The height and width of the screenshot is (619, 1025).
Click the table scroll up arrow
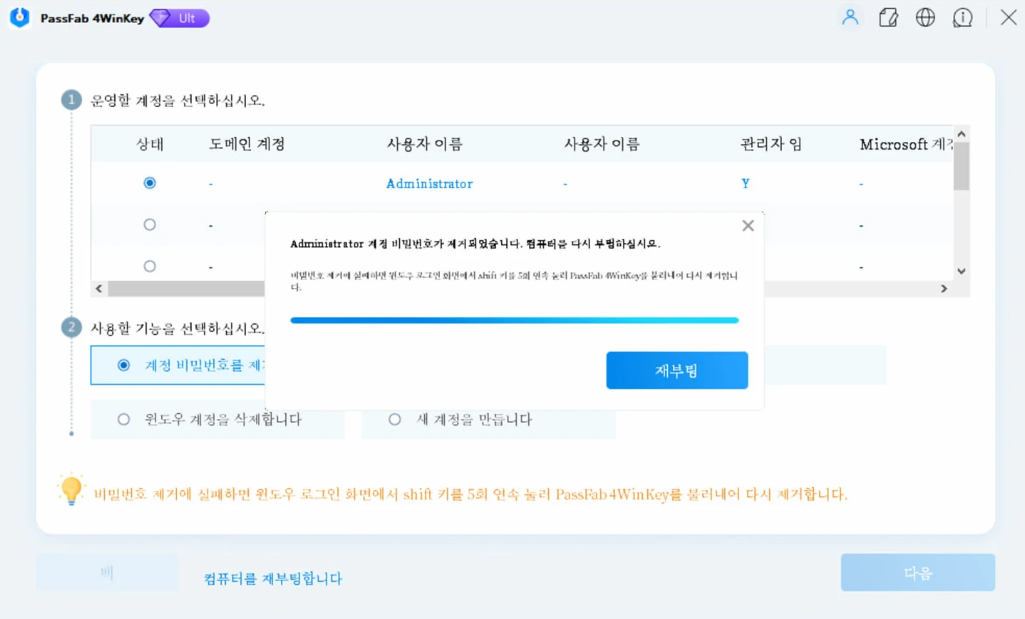pos(961,134)
